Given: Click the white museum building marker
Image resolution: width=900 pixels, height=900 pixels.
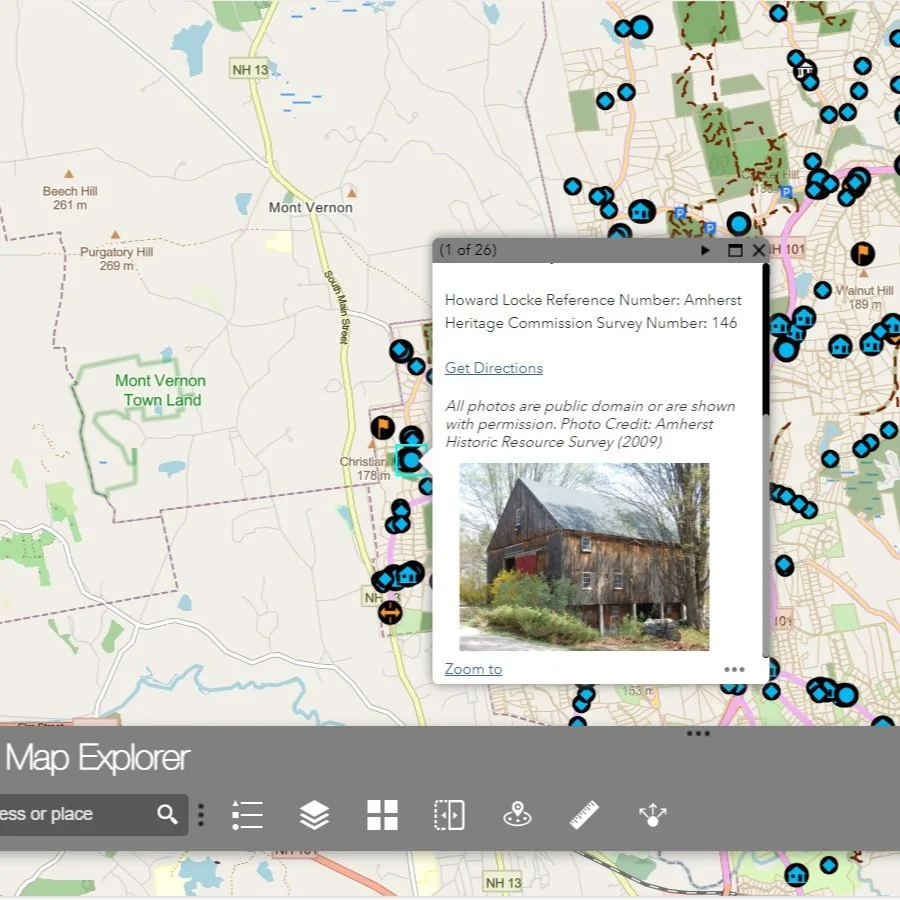Looking at the screenshot, I should [804, 70].
